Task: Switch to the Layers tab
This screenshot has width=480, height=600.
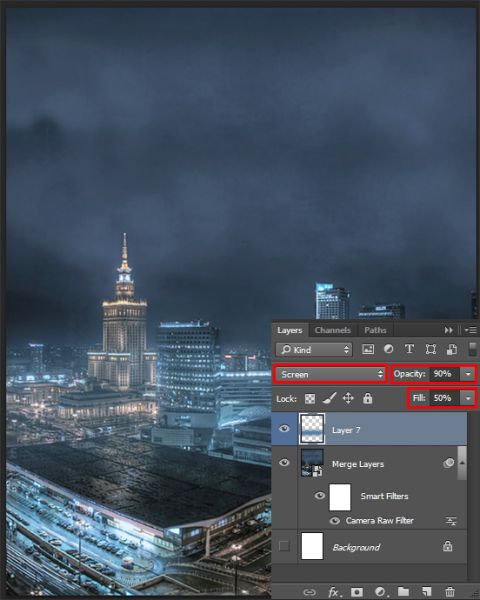Action: click(x=290, y=330)
